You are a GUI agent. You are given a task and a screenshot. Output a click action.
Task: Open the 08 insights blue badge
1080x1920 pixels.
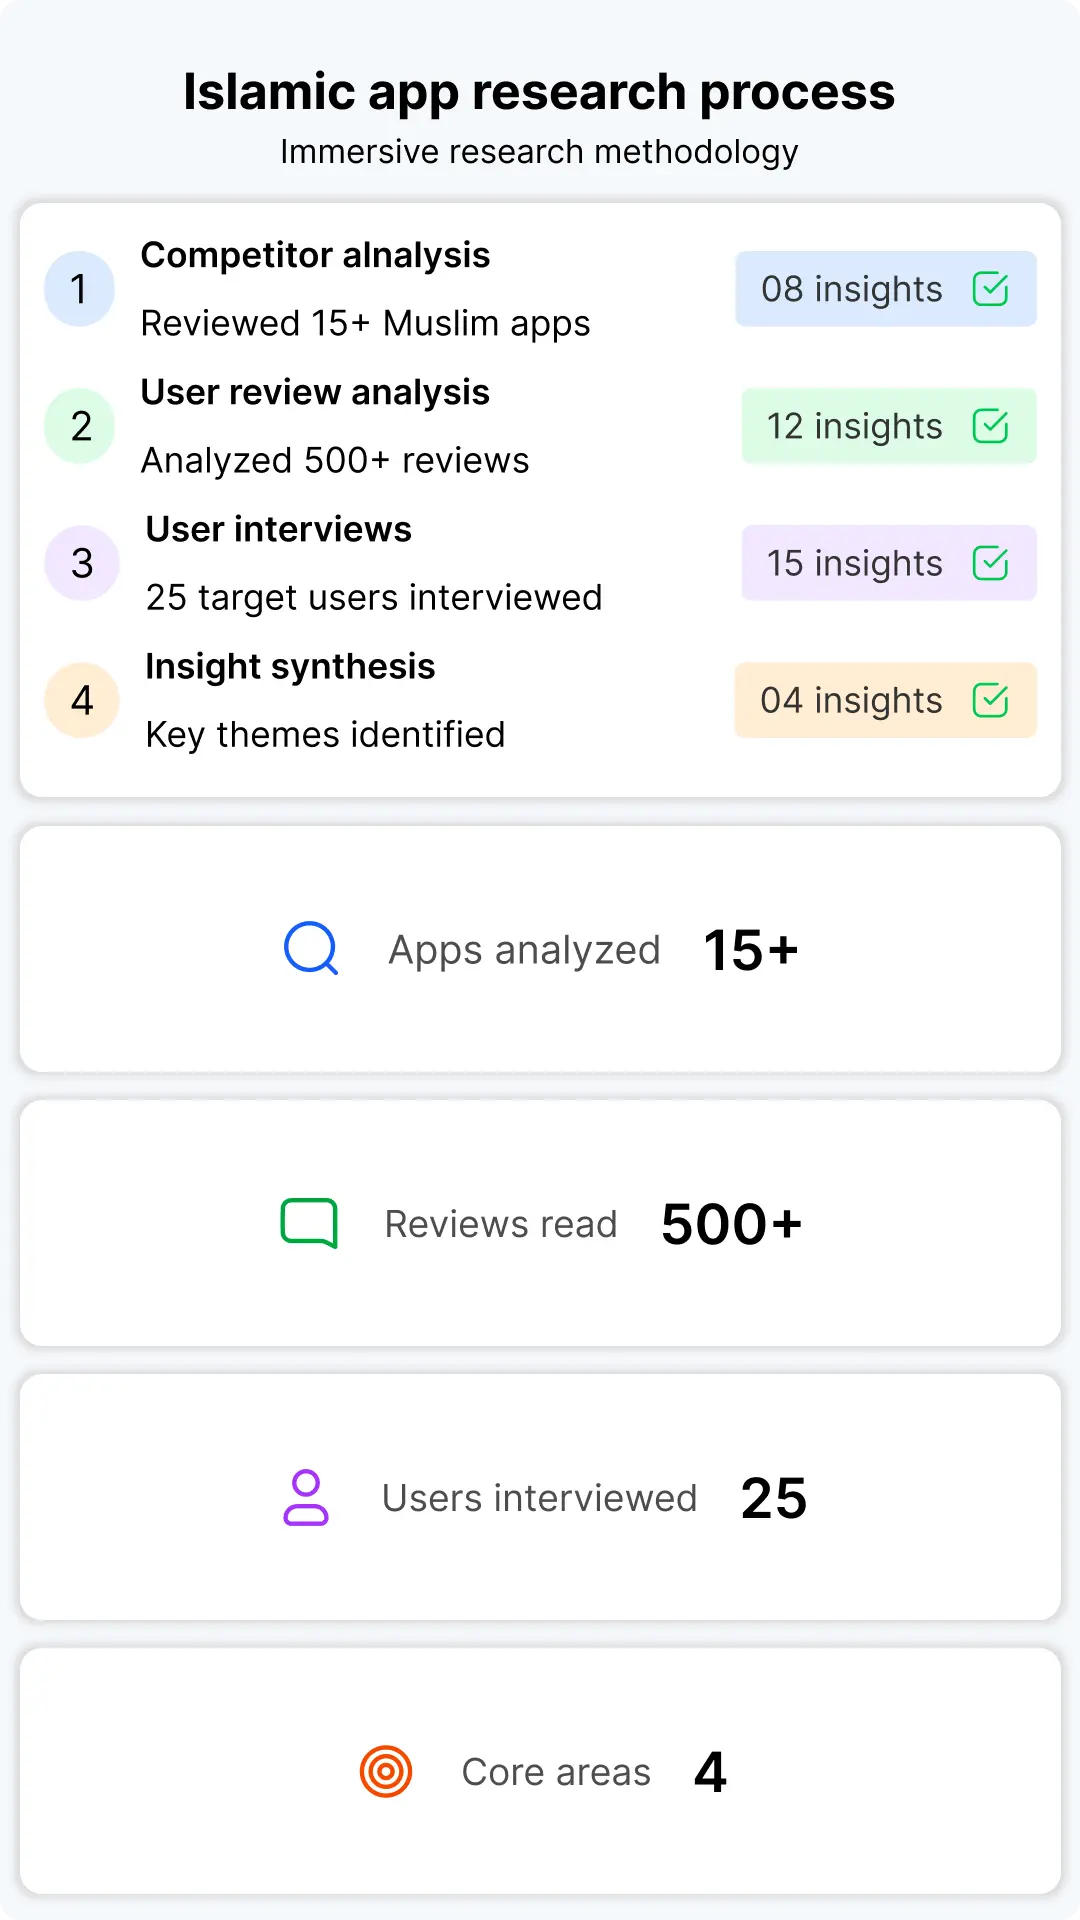click(x=886, y=289)
